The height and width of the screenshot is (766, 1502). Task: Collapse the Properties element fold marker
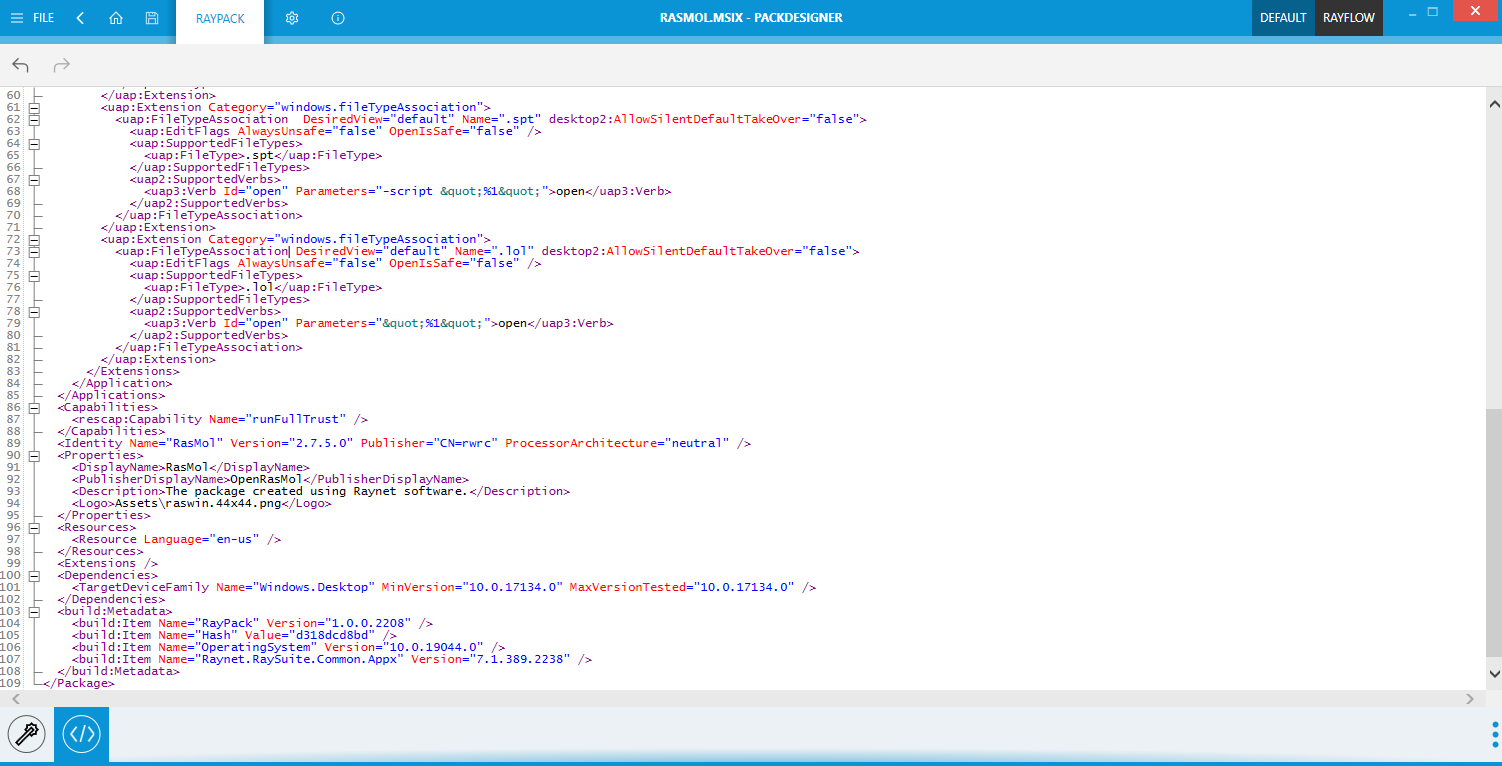pyautogui.click(x=35, y=455)
